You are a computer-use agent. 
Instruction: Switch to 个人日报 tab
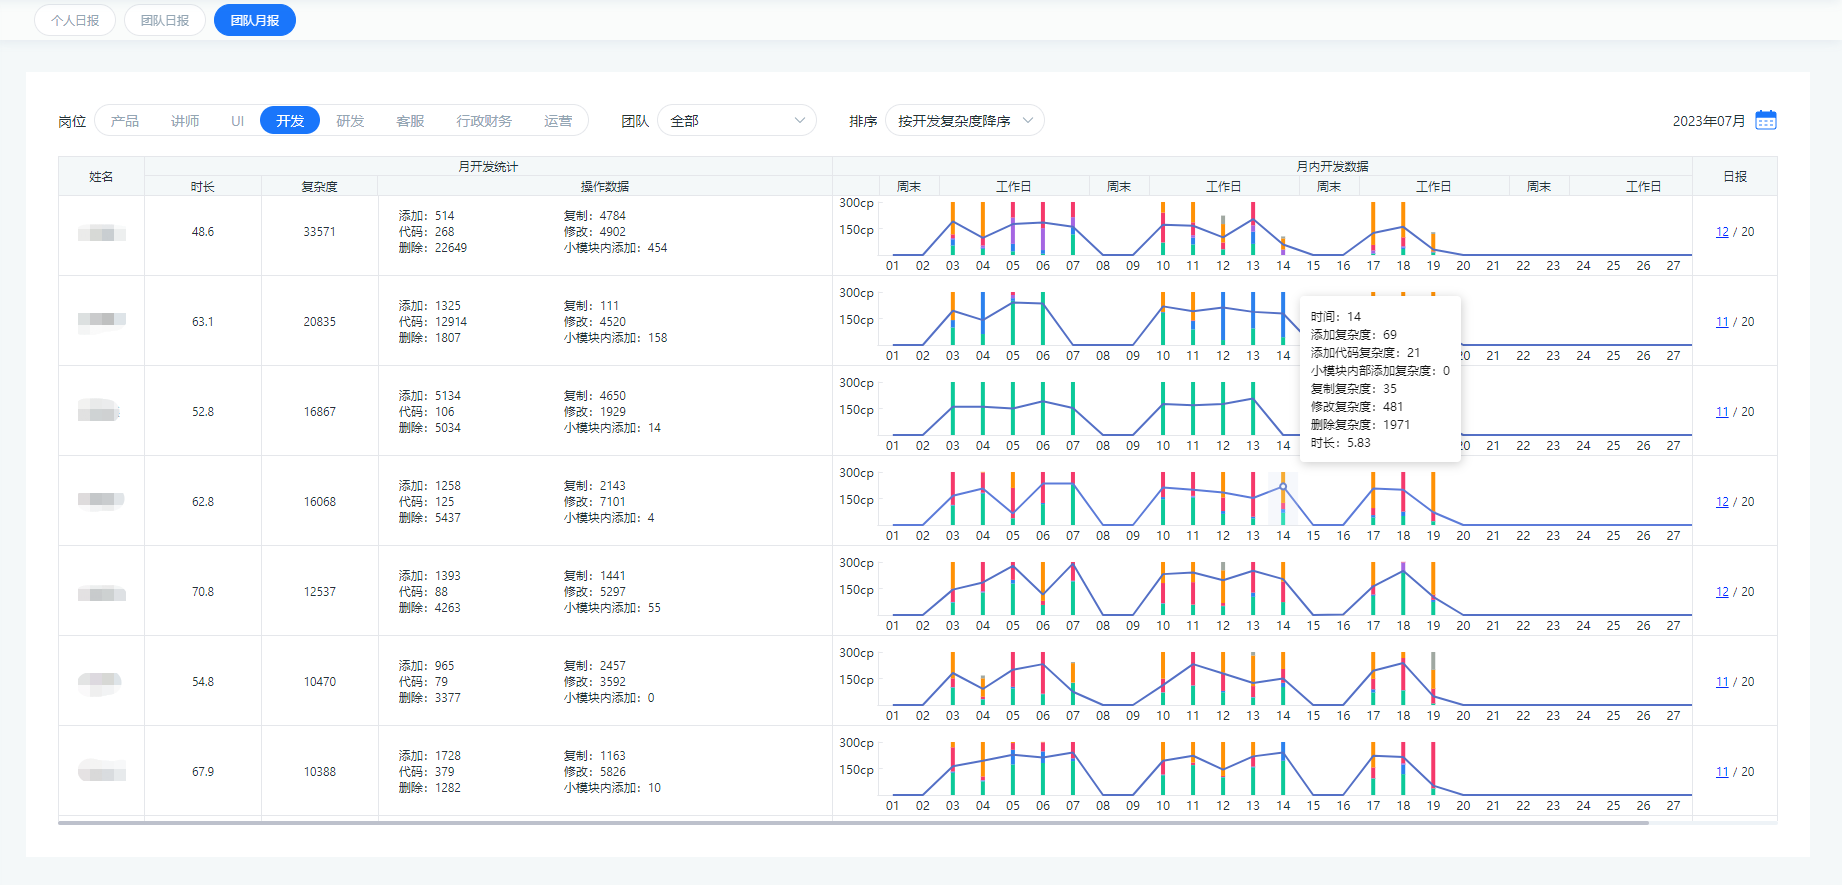pyautogui.click(x=75, y=20)
